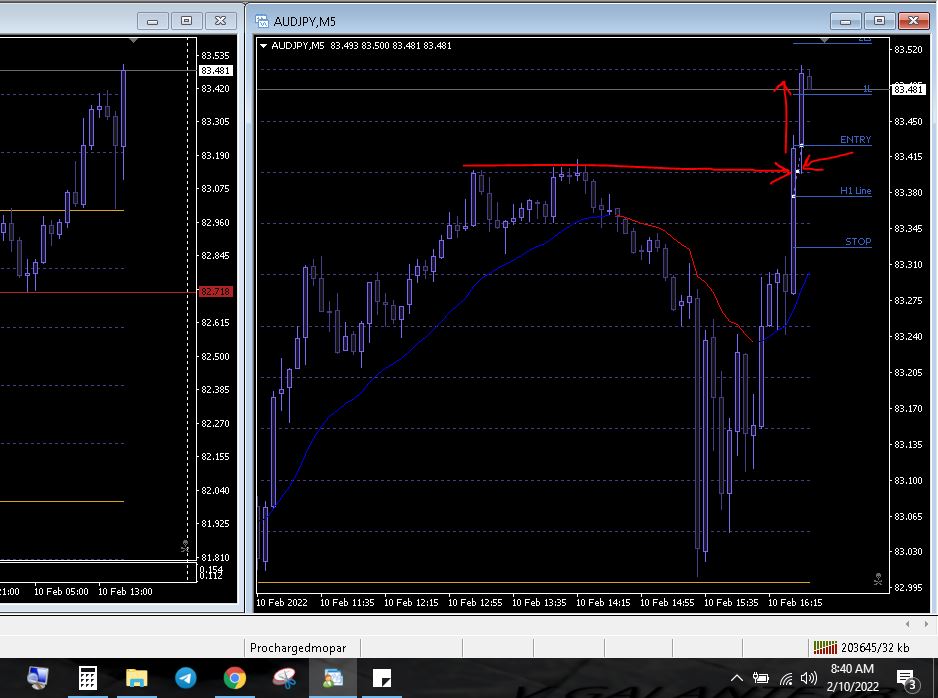Screen dimensions: 938x698
Task: Switch to the MetaTrader taskbar icon
Action: (333, 678)
